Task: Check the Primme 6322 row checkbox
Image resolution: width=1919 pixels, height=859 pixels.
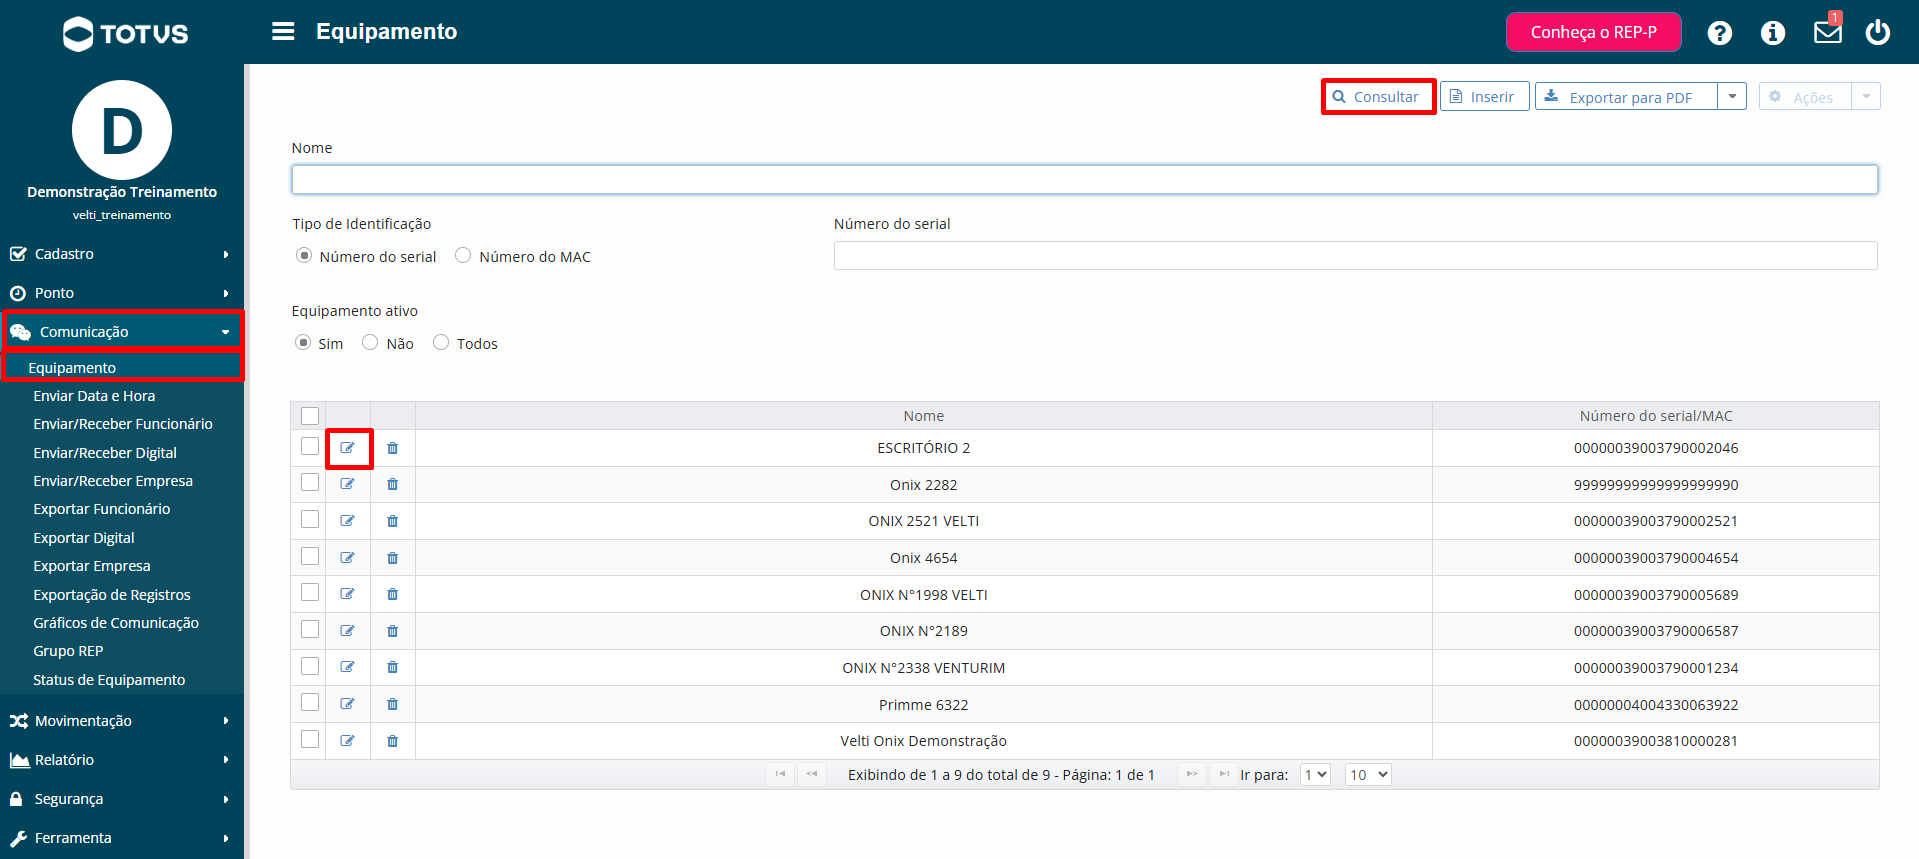Action: (310, 702)
